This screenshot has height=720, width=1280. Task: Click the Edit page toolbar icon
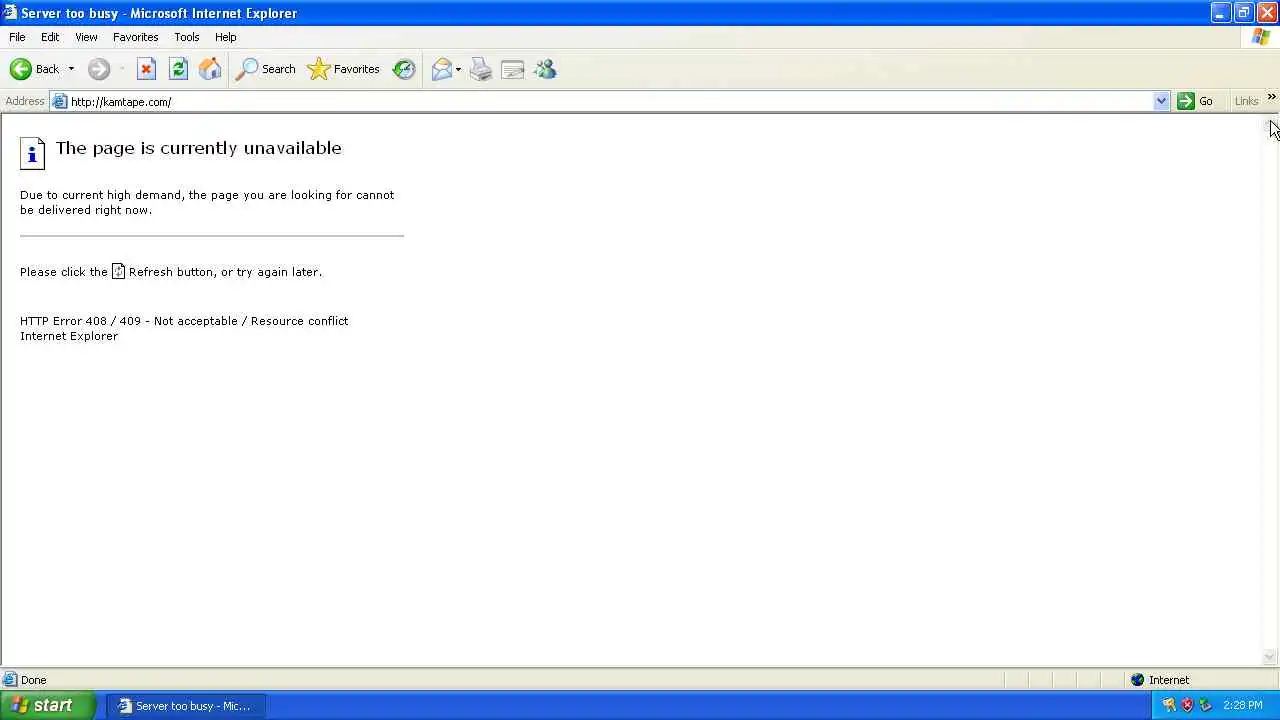coord(513,69)
